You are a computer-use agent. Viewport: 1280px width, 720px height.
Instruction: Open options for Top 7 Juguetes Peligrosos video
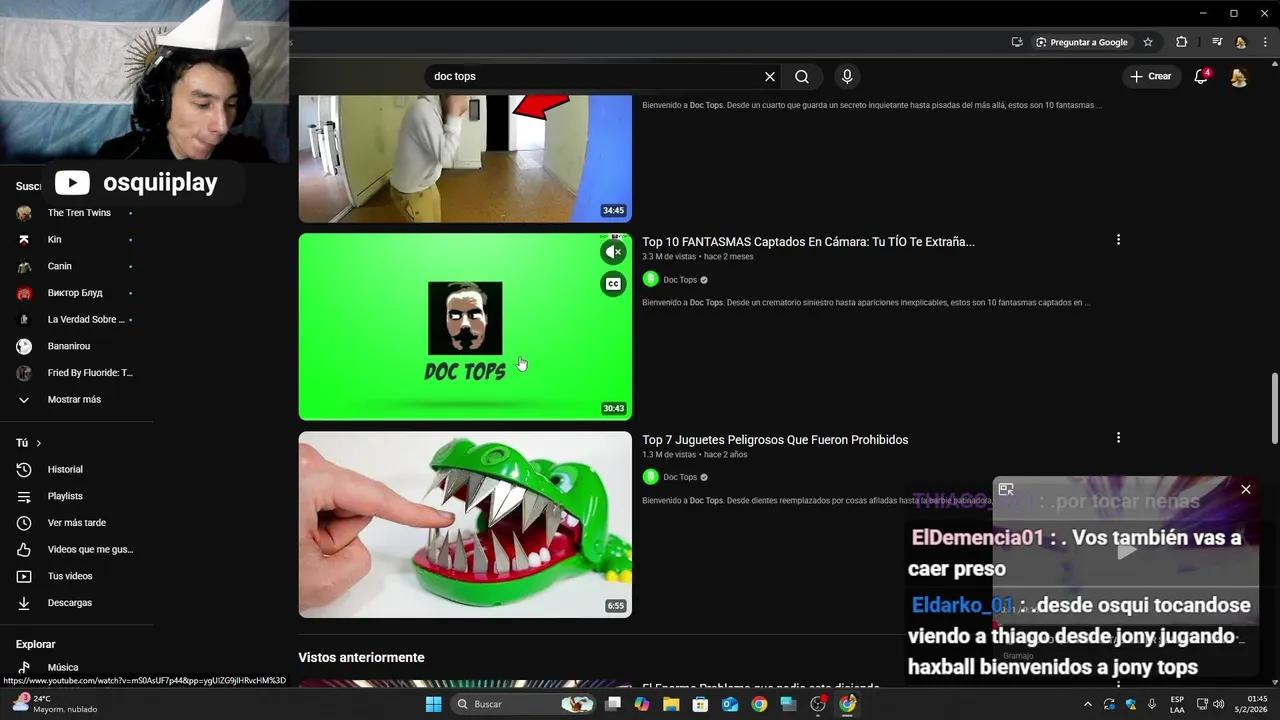click(x=1118, y=437)
